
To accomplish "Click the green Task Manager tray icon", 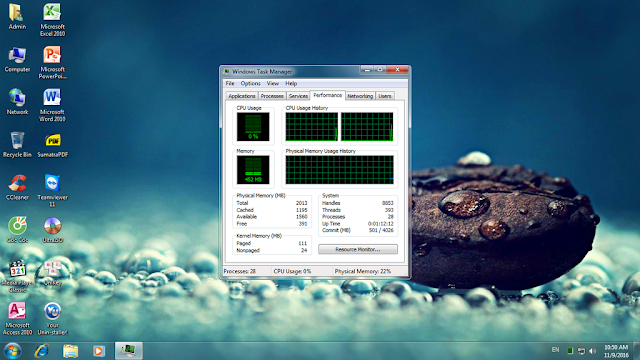I will click(x=570, y=351).
